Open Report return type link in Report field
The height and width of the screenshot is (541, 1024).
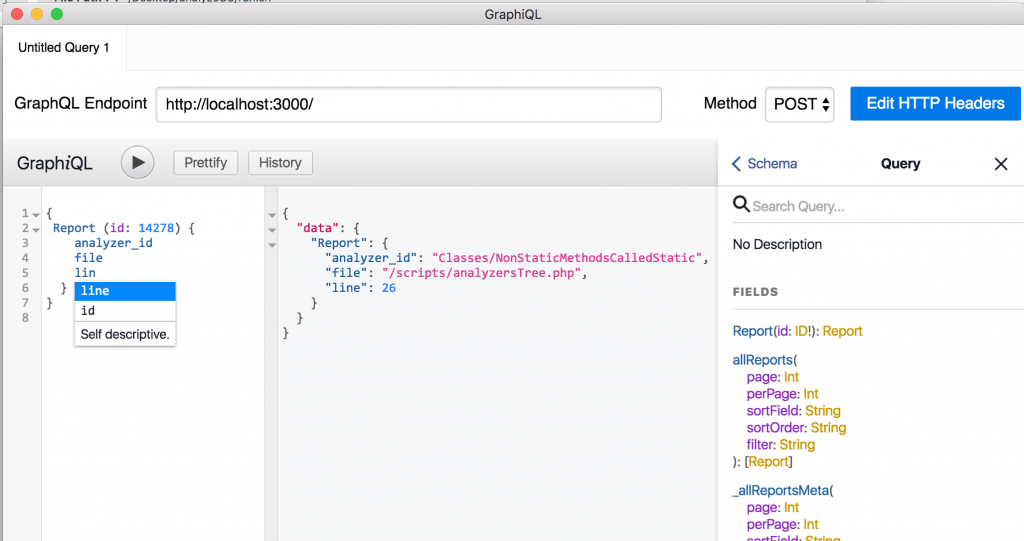(842, 331)
